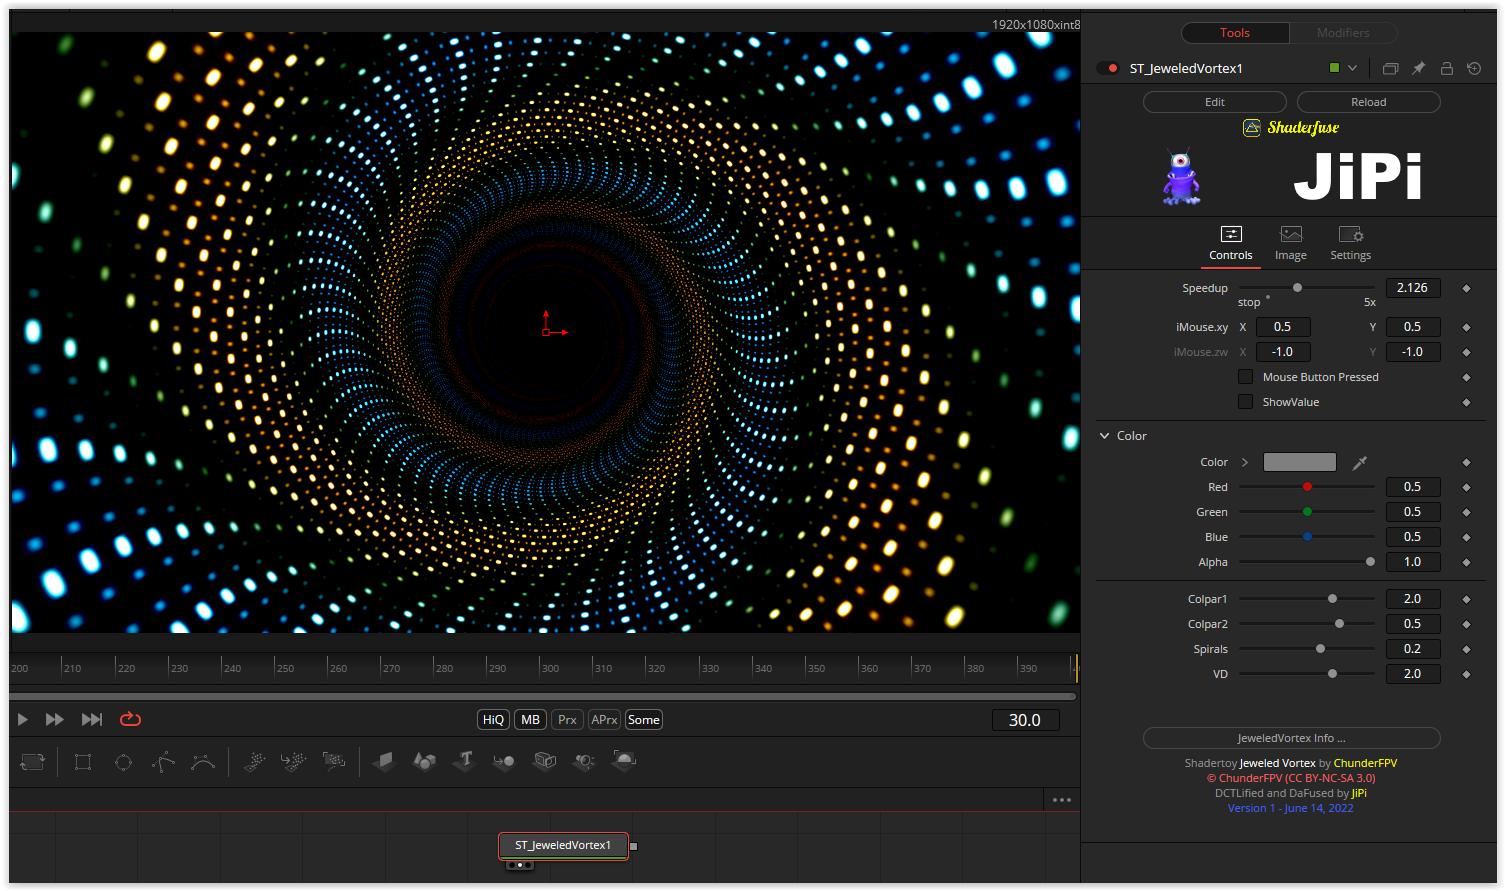Open the Settings tab
1505x891 pixels.
pos(1351,244)
